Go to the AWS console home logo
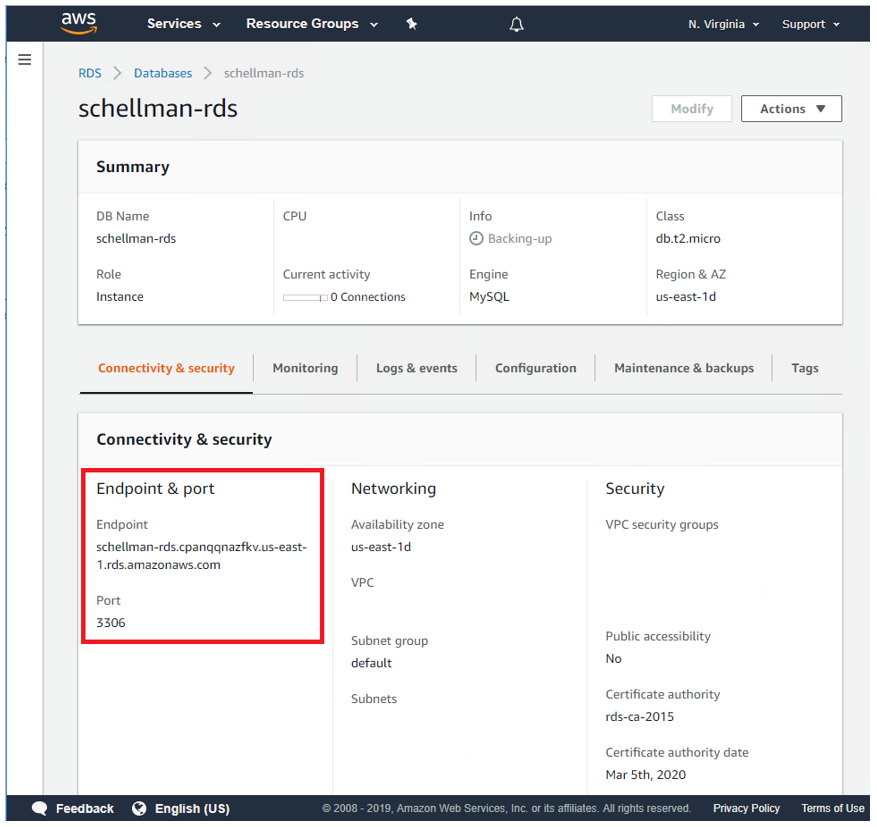 (79, 23)
